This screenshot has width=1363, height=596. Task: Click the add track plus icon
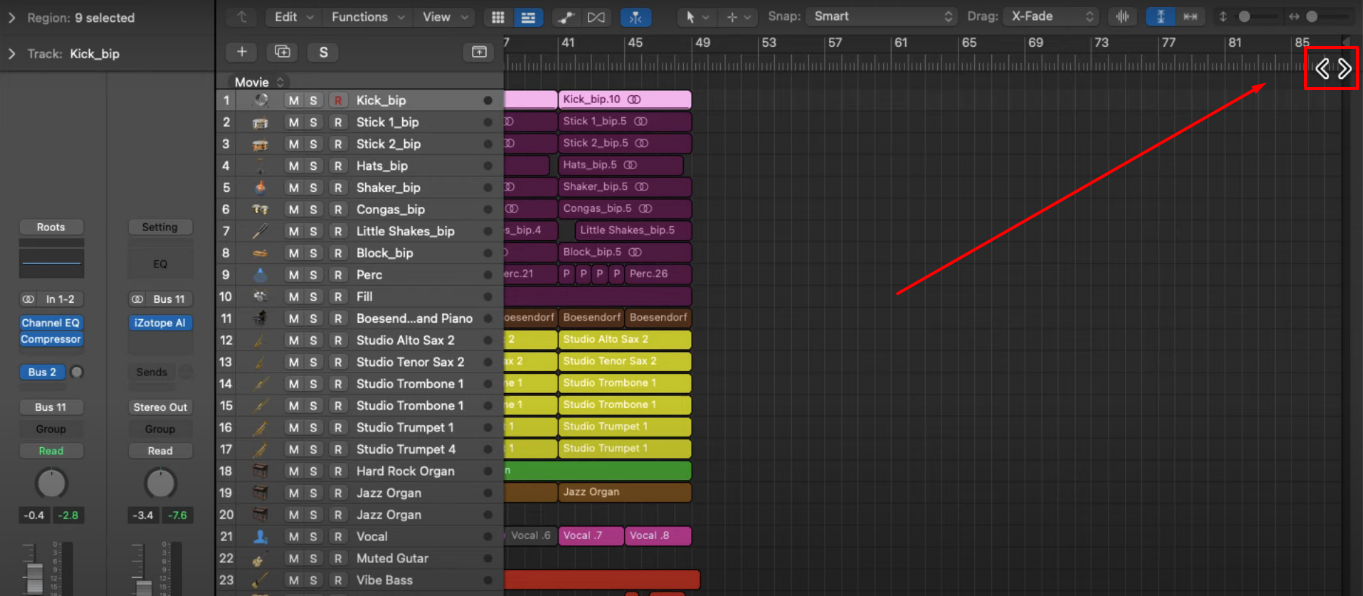point(242,51)
